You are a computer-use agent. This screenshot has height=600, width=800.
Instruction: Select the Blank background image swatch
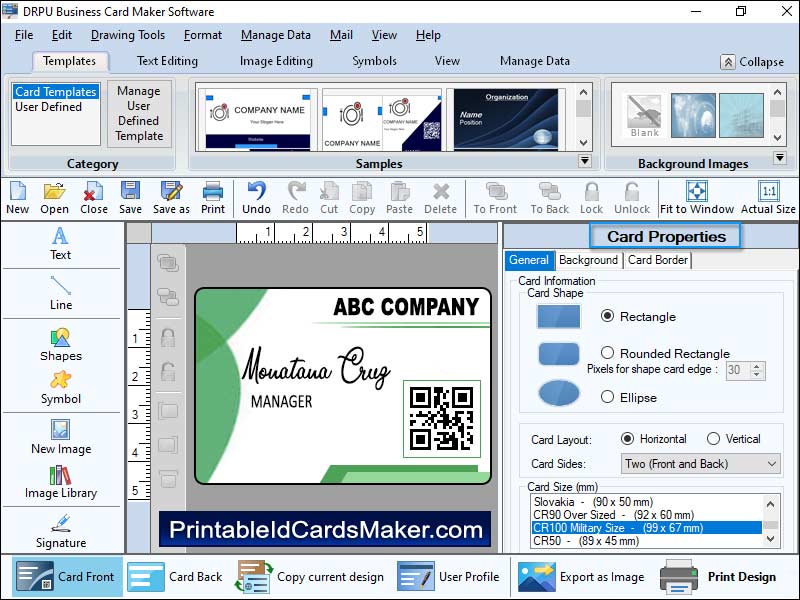[644, 117]
